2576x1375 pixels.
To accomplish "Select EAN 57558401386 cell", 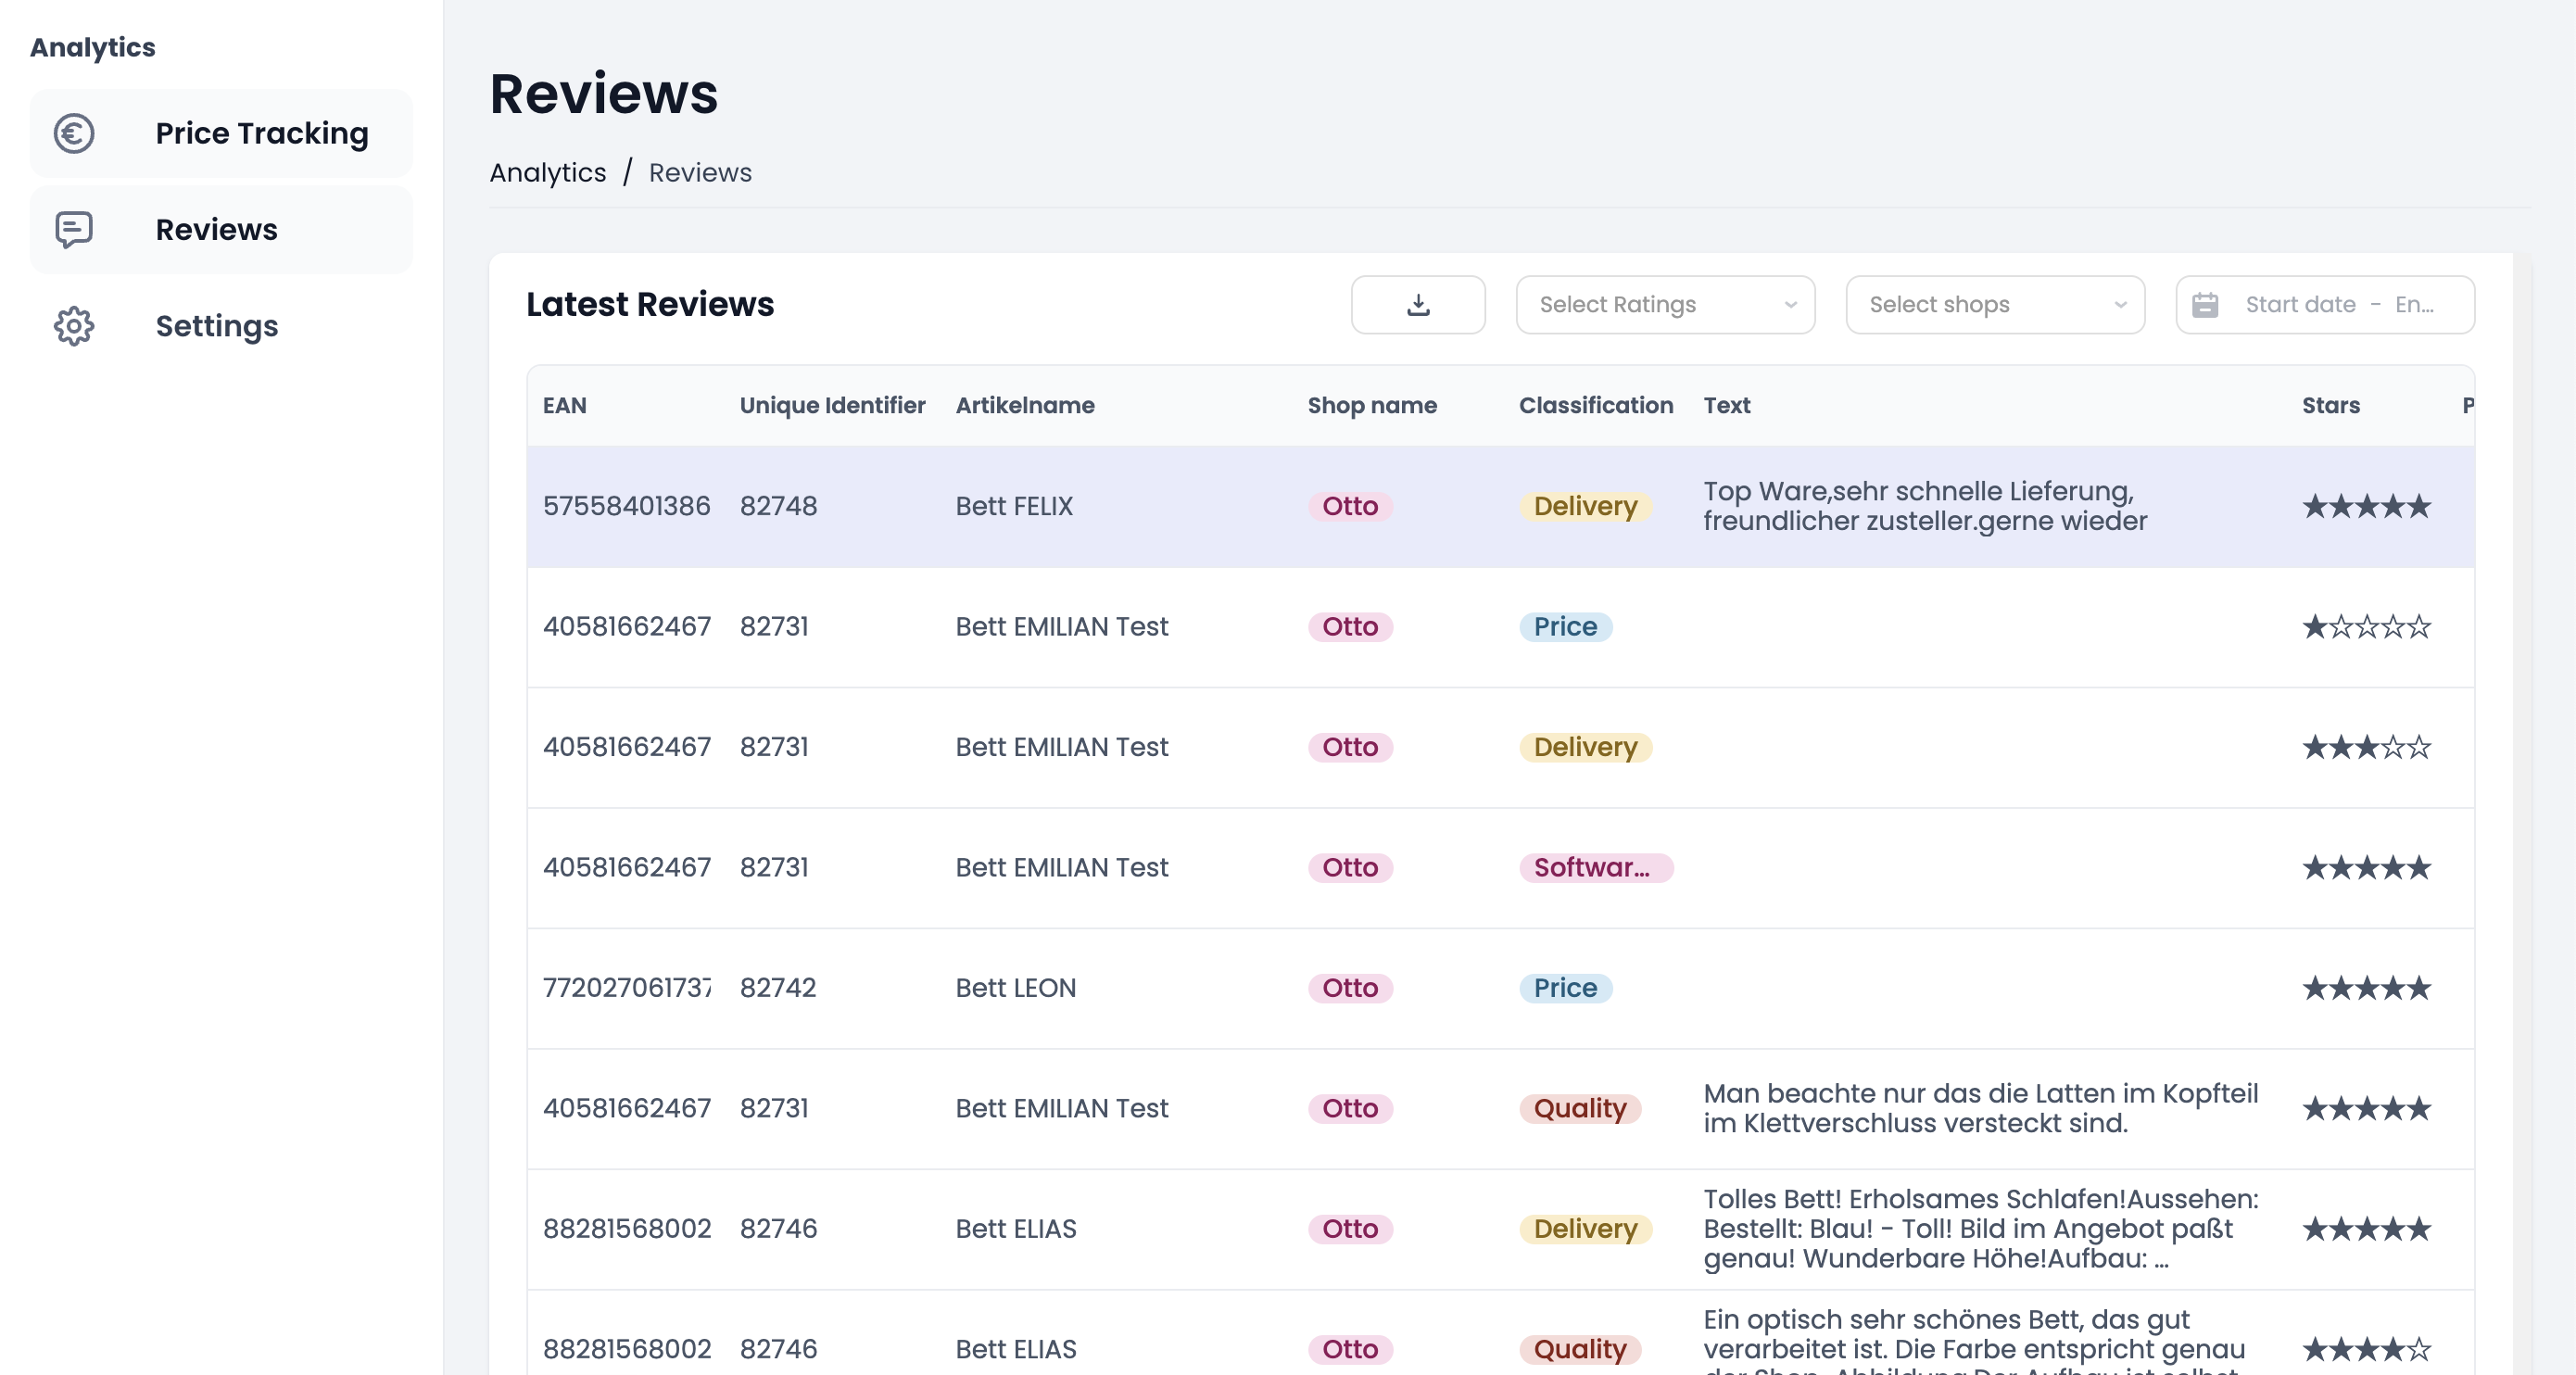I will (626, 506).
